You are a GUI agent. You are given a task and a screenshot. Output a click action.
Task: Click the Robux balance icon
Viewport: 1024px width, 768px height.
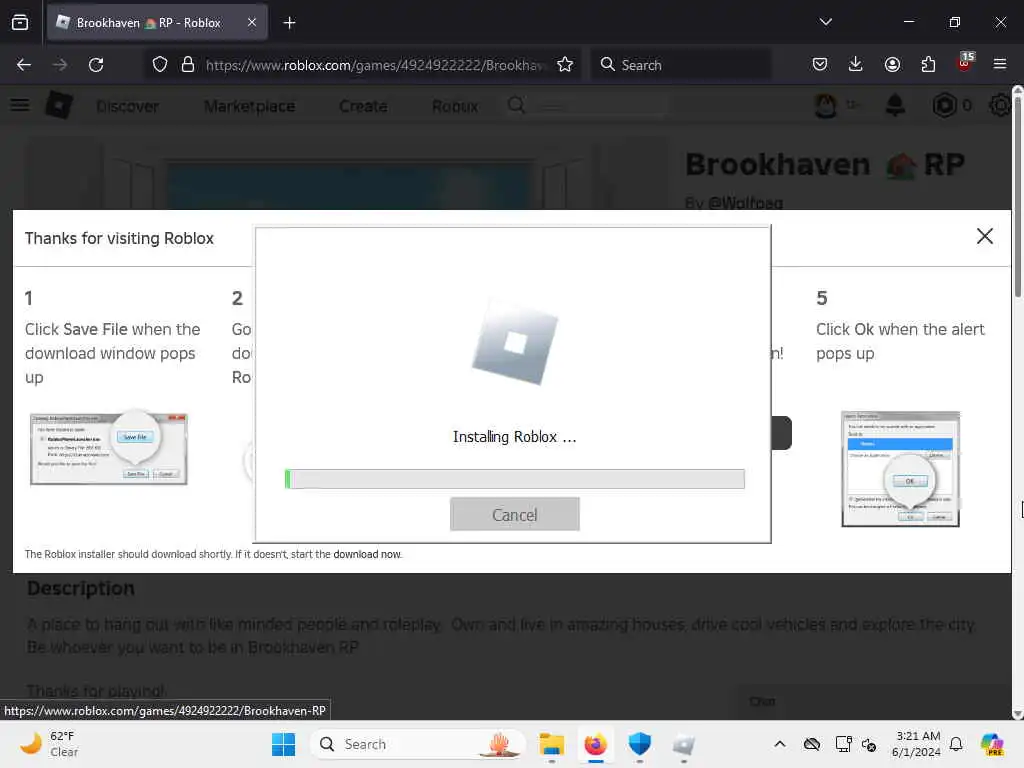tap(944, 105)
